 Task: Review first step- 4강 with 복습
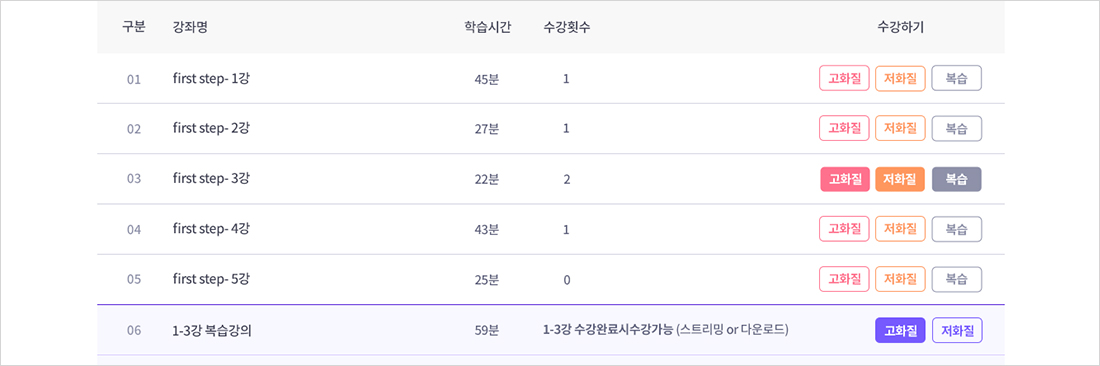tap(957, 229)
